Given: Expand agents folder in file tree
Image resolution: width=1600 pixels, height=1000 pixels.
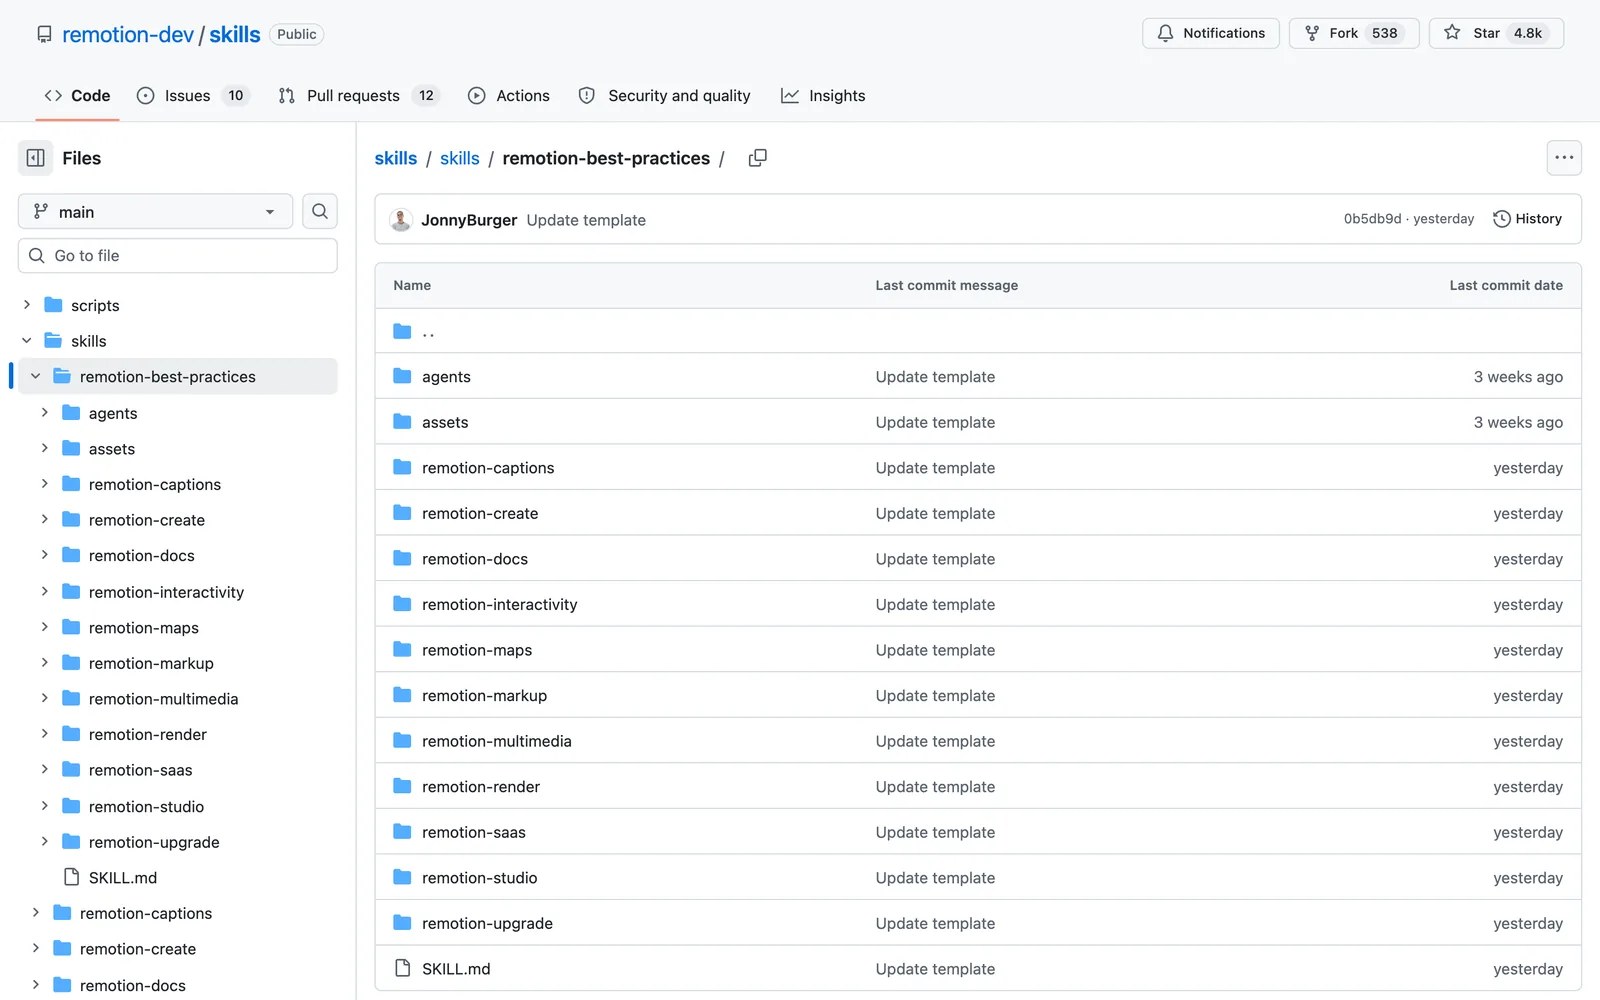Looking at the screenshot, I should click(x=45, y=413).
